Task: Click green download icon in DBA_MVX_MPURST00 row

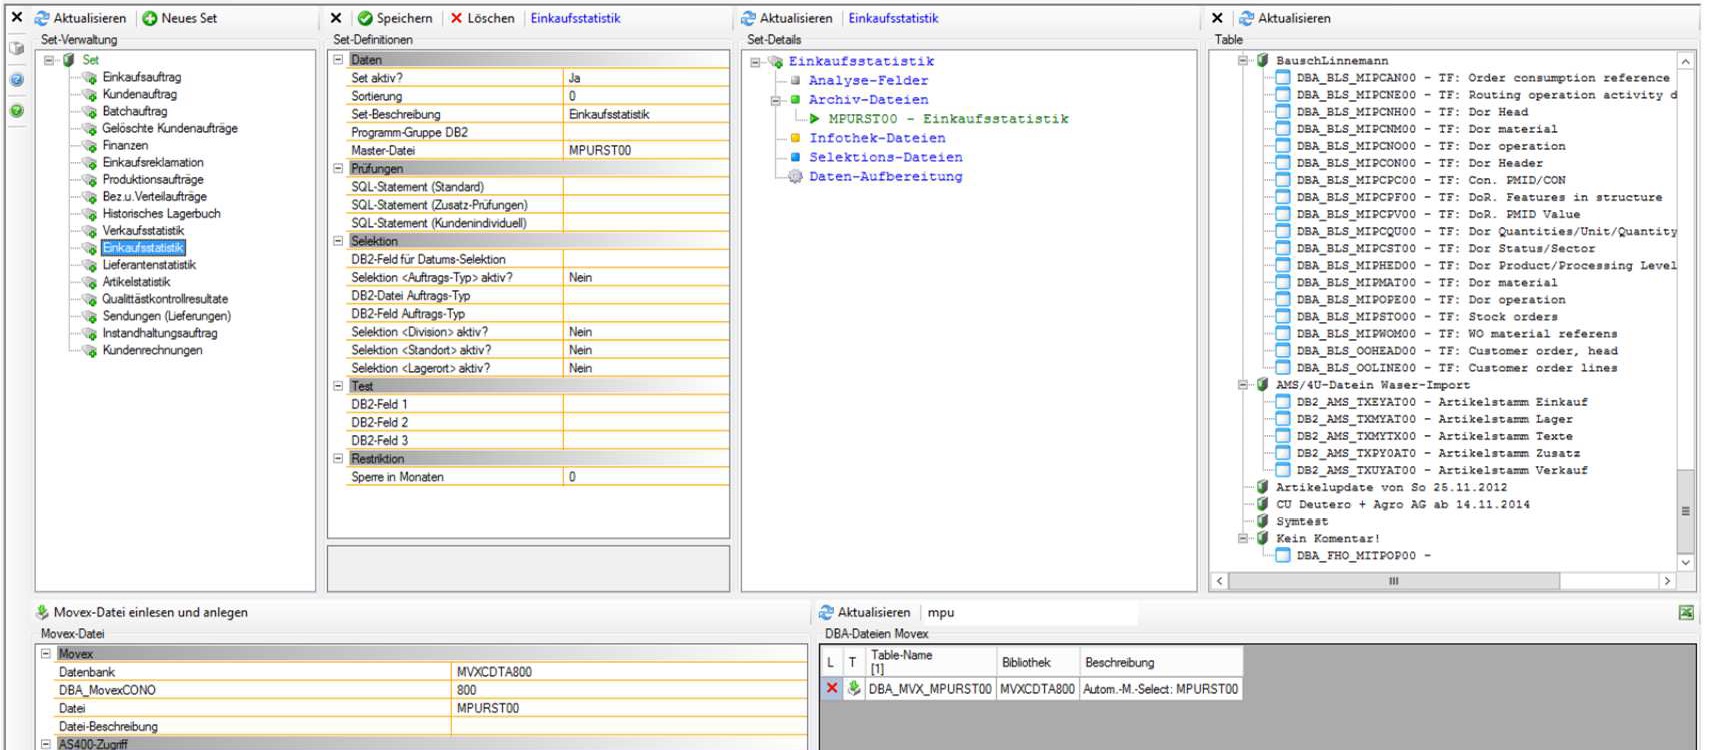Action: (x=853, y=688)
